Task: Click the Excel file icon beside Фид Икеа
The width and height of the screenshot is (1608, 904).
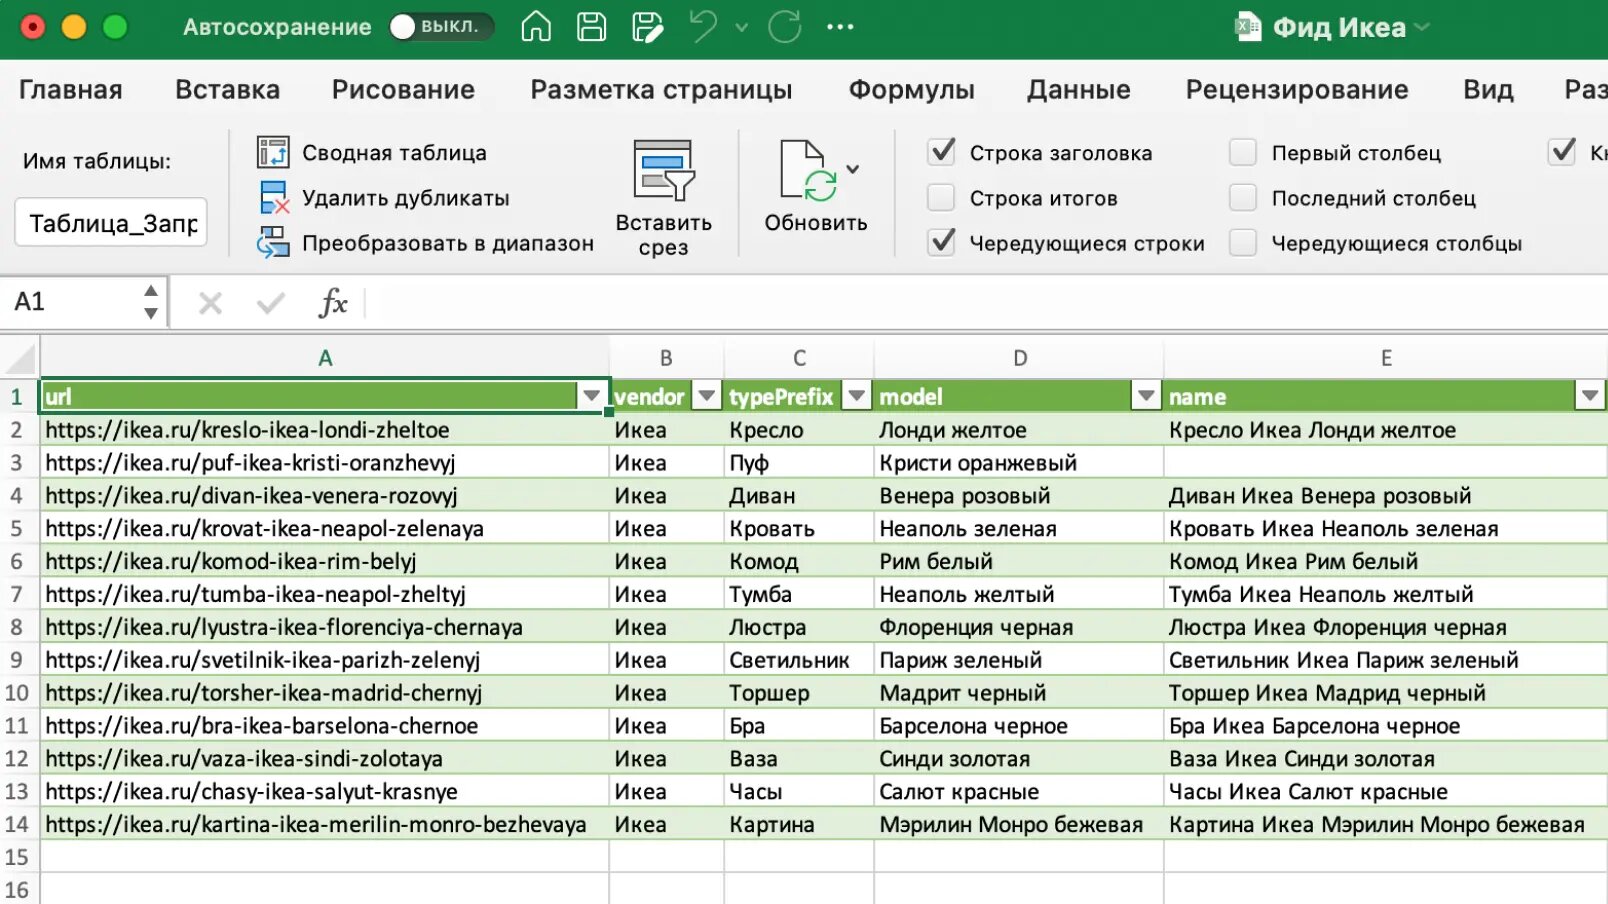Action: (x=1248, y=27)
